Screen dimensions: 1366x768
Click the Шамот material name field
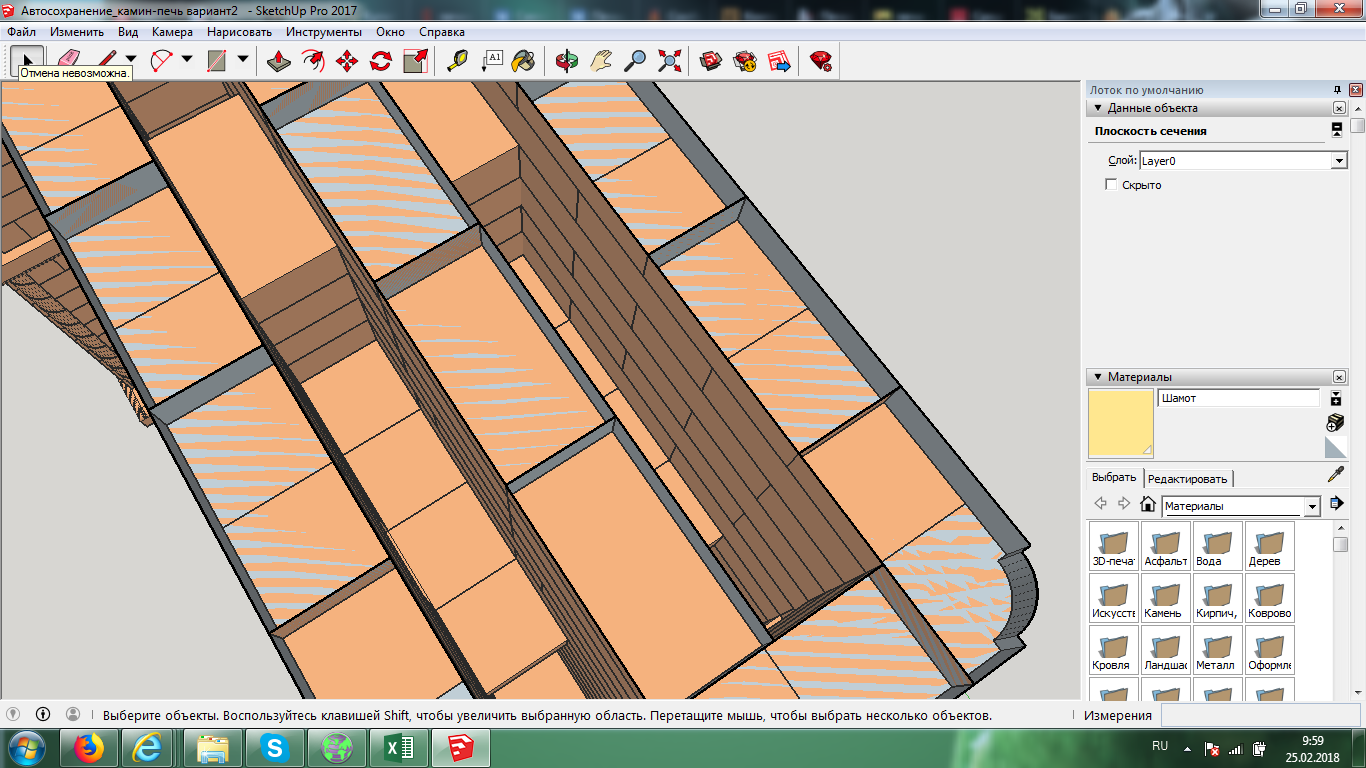[x=1238, y=398]
